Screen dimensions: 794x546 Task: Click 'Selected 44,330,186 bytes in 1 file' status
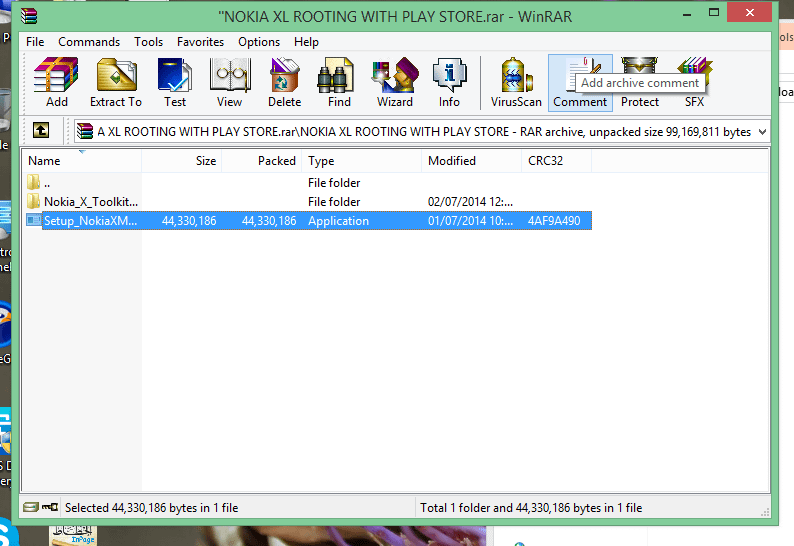[151, 508]
